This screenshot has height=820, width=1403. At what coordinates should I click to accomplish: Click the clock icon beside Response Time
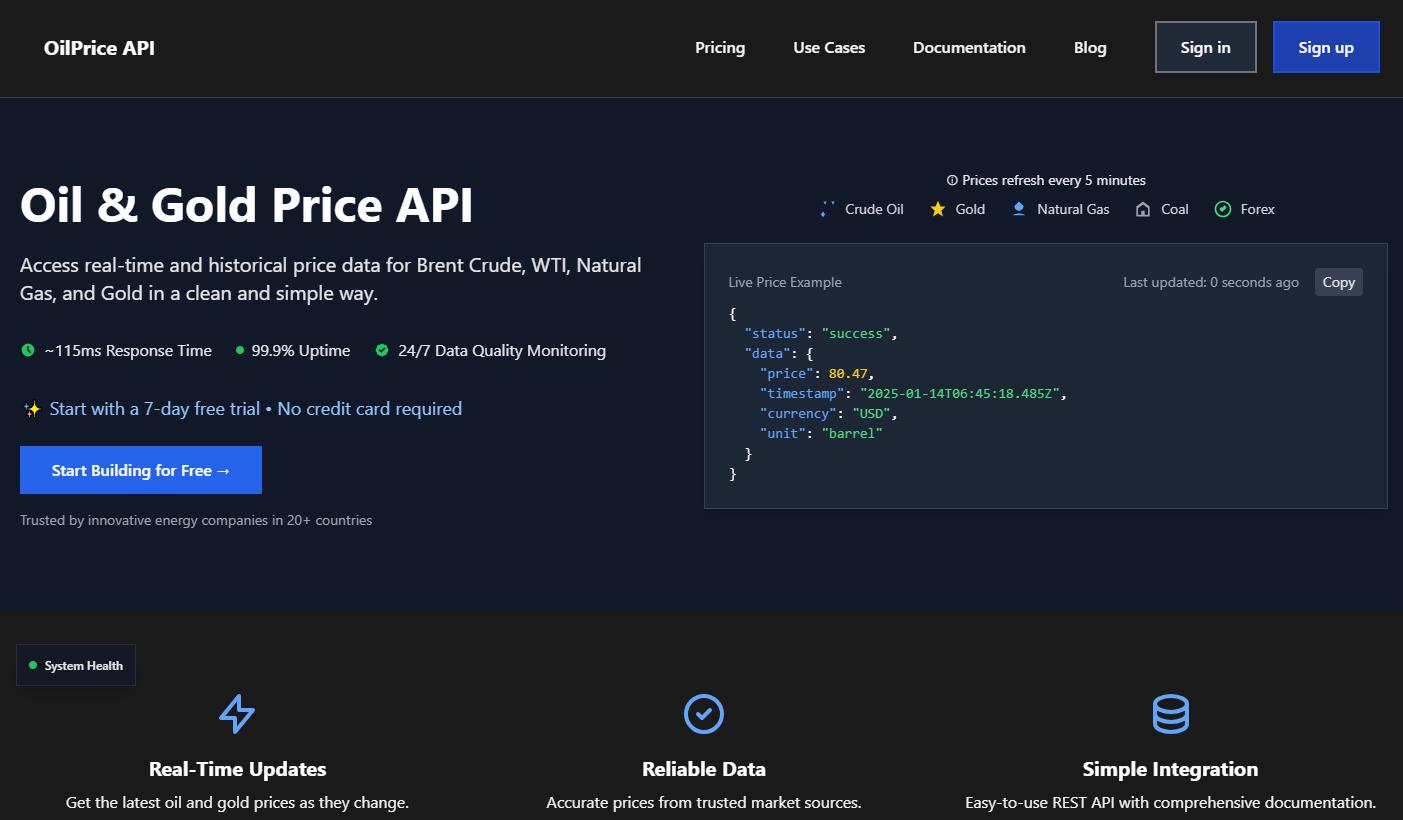pos(28,350)
